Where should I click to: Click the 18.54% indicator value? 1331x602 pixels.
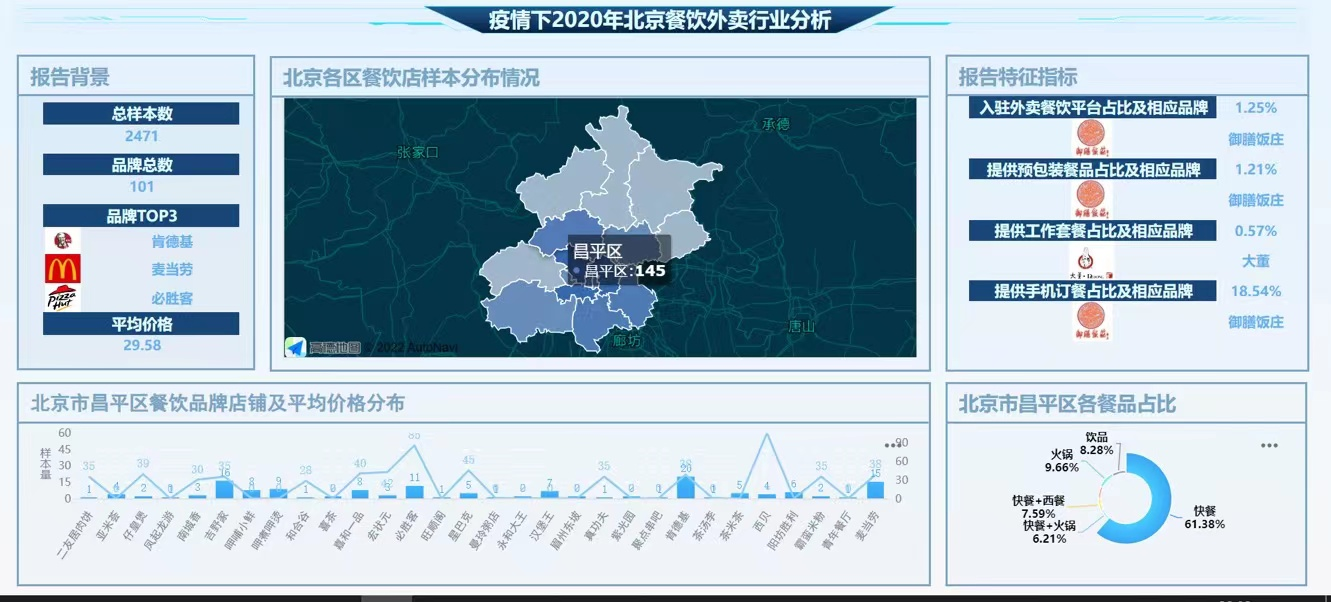[x=1255, y=291]
